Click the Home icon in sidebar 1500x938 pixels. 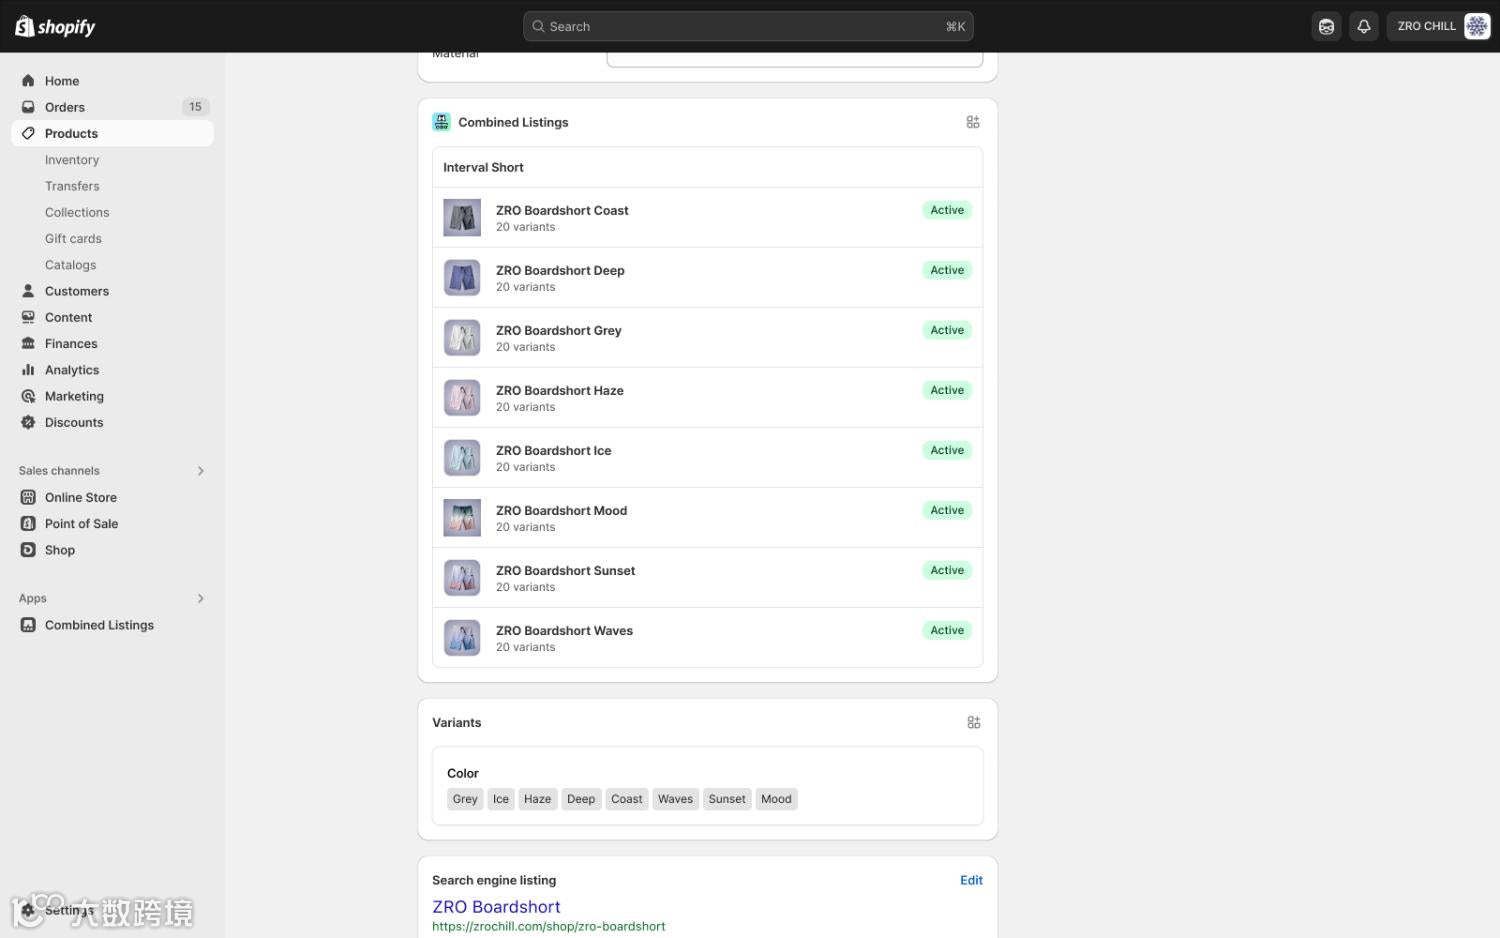(28, 81)
